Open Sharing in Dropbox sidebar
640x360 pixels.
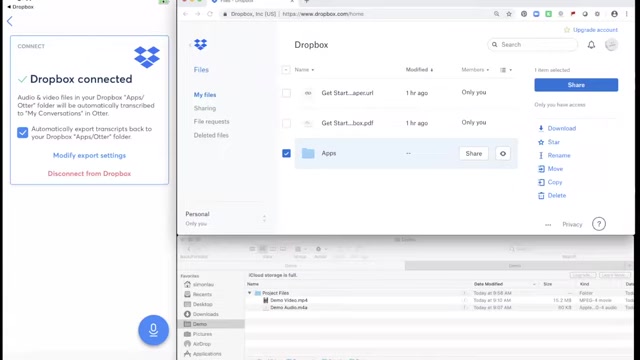(x=205, y=108)
